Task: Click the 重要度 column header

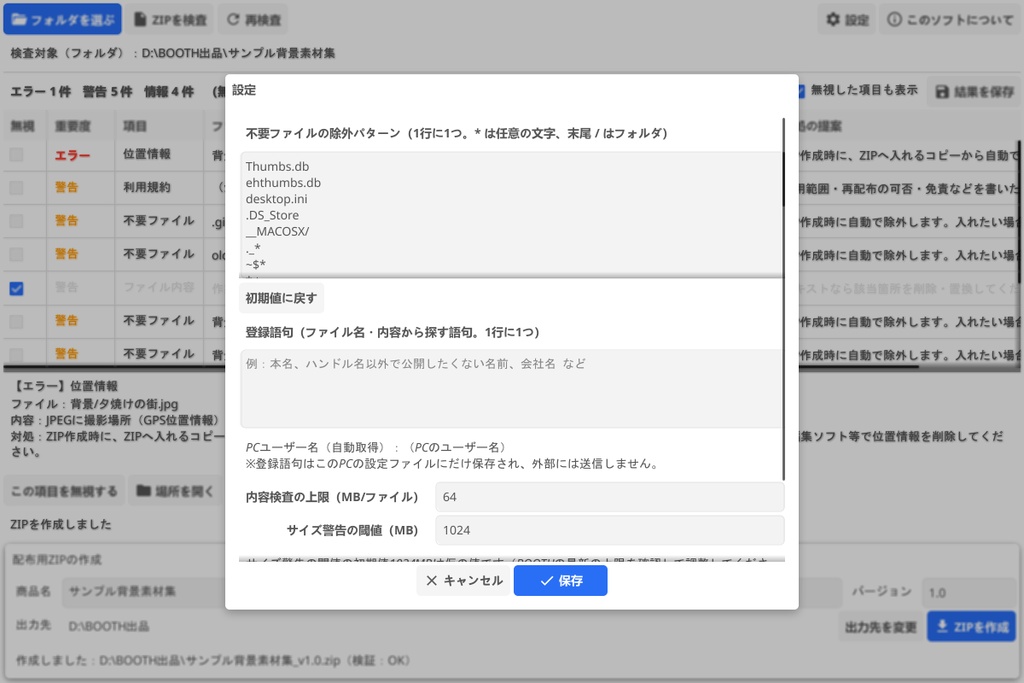Action: 72,126
